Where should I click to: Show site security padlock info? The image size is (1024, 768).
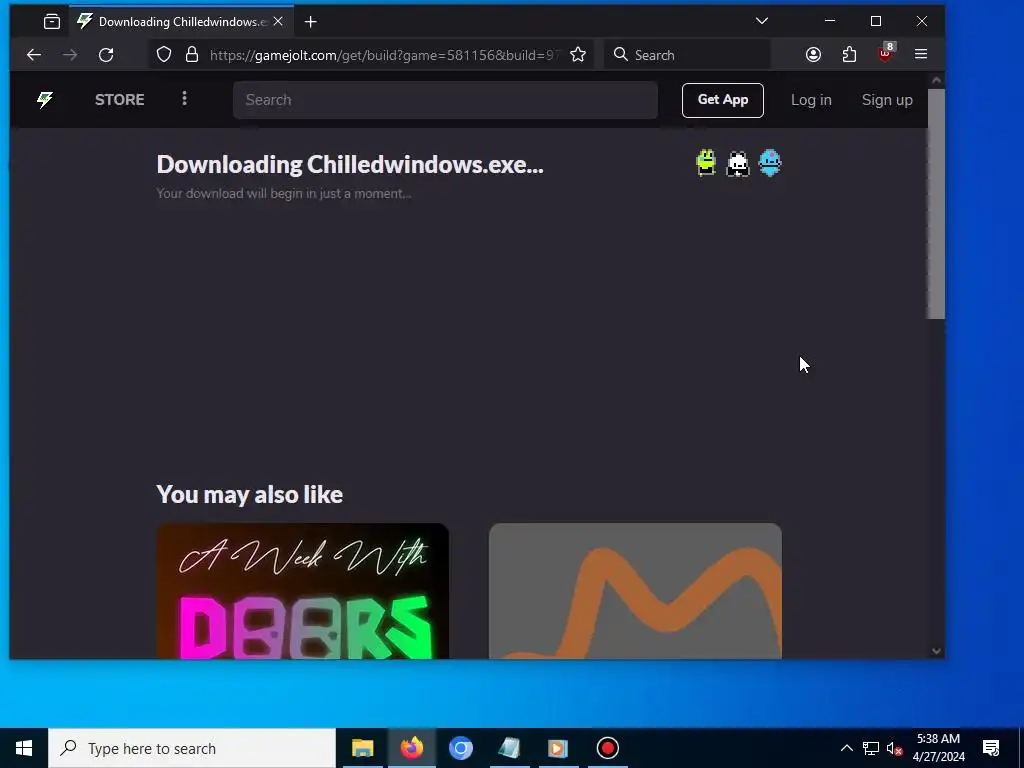pyautogui.click(x=191, y=55)
